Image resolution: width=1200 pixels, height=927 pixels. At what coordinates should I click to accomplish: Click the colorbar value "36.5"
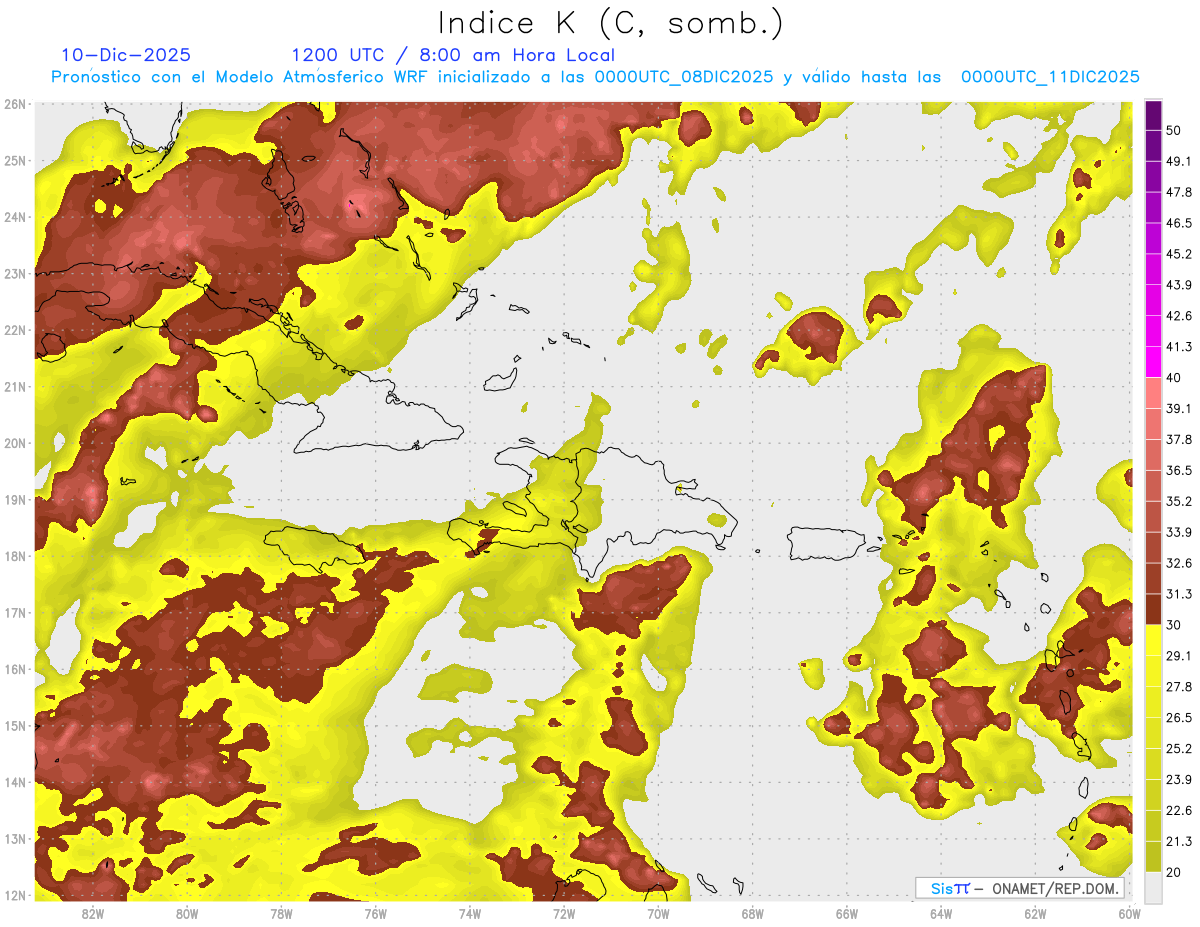tap(1179, 470)
